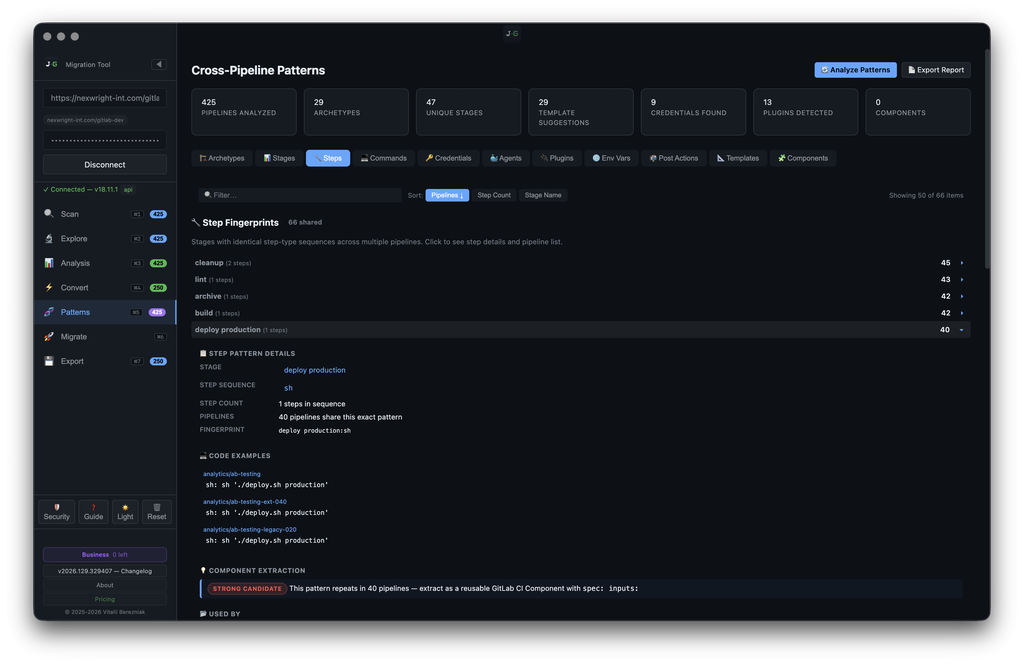Open the Security shield button

coord(57,511)
